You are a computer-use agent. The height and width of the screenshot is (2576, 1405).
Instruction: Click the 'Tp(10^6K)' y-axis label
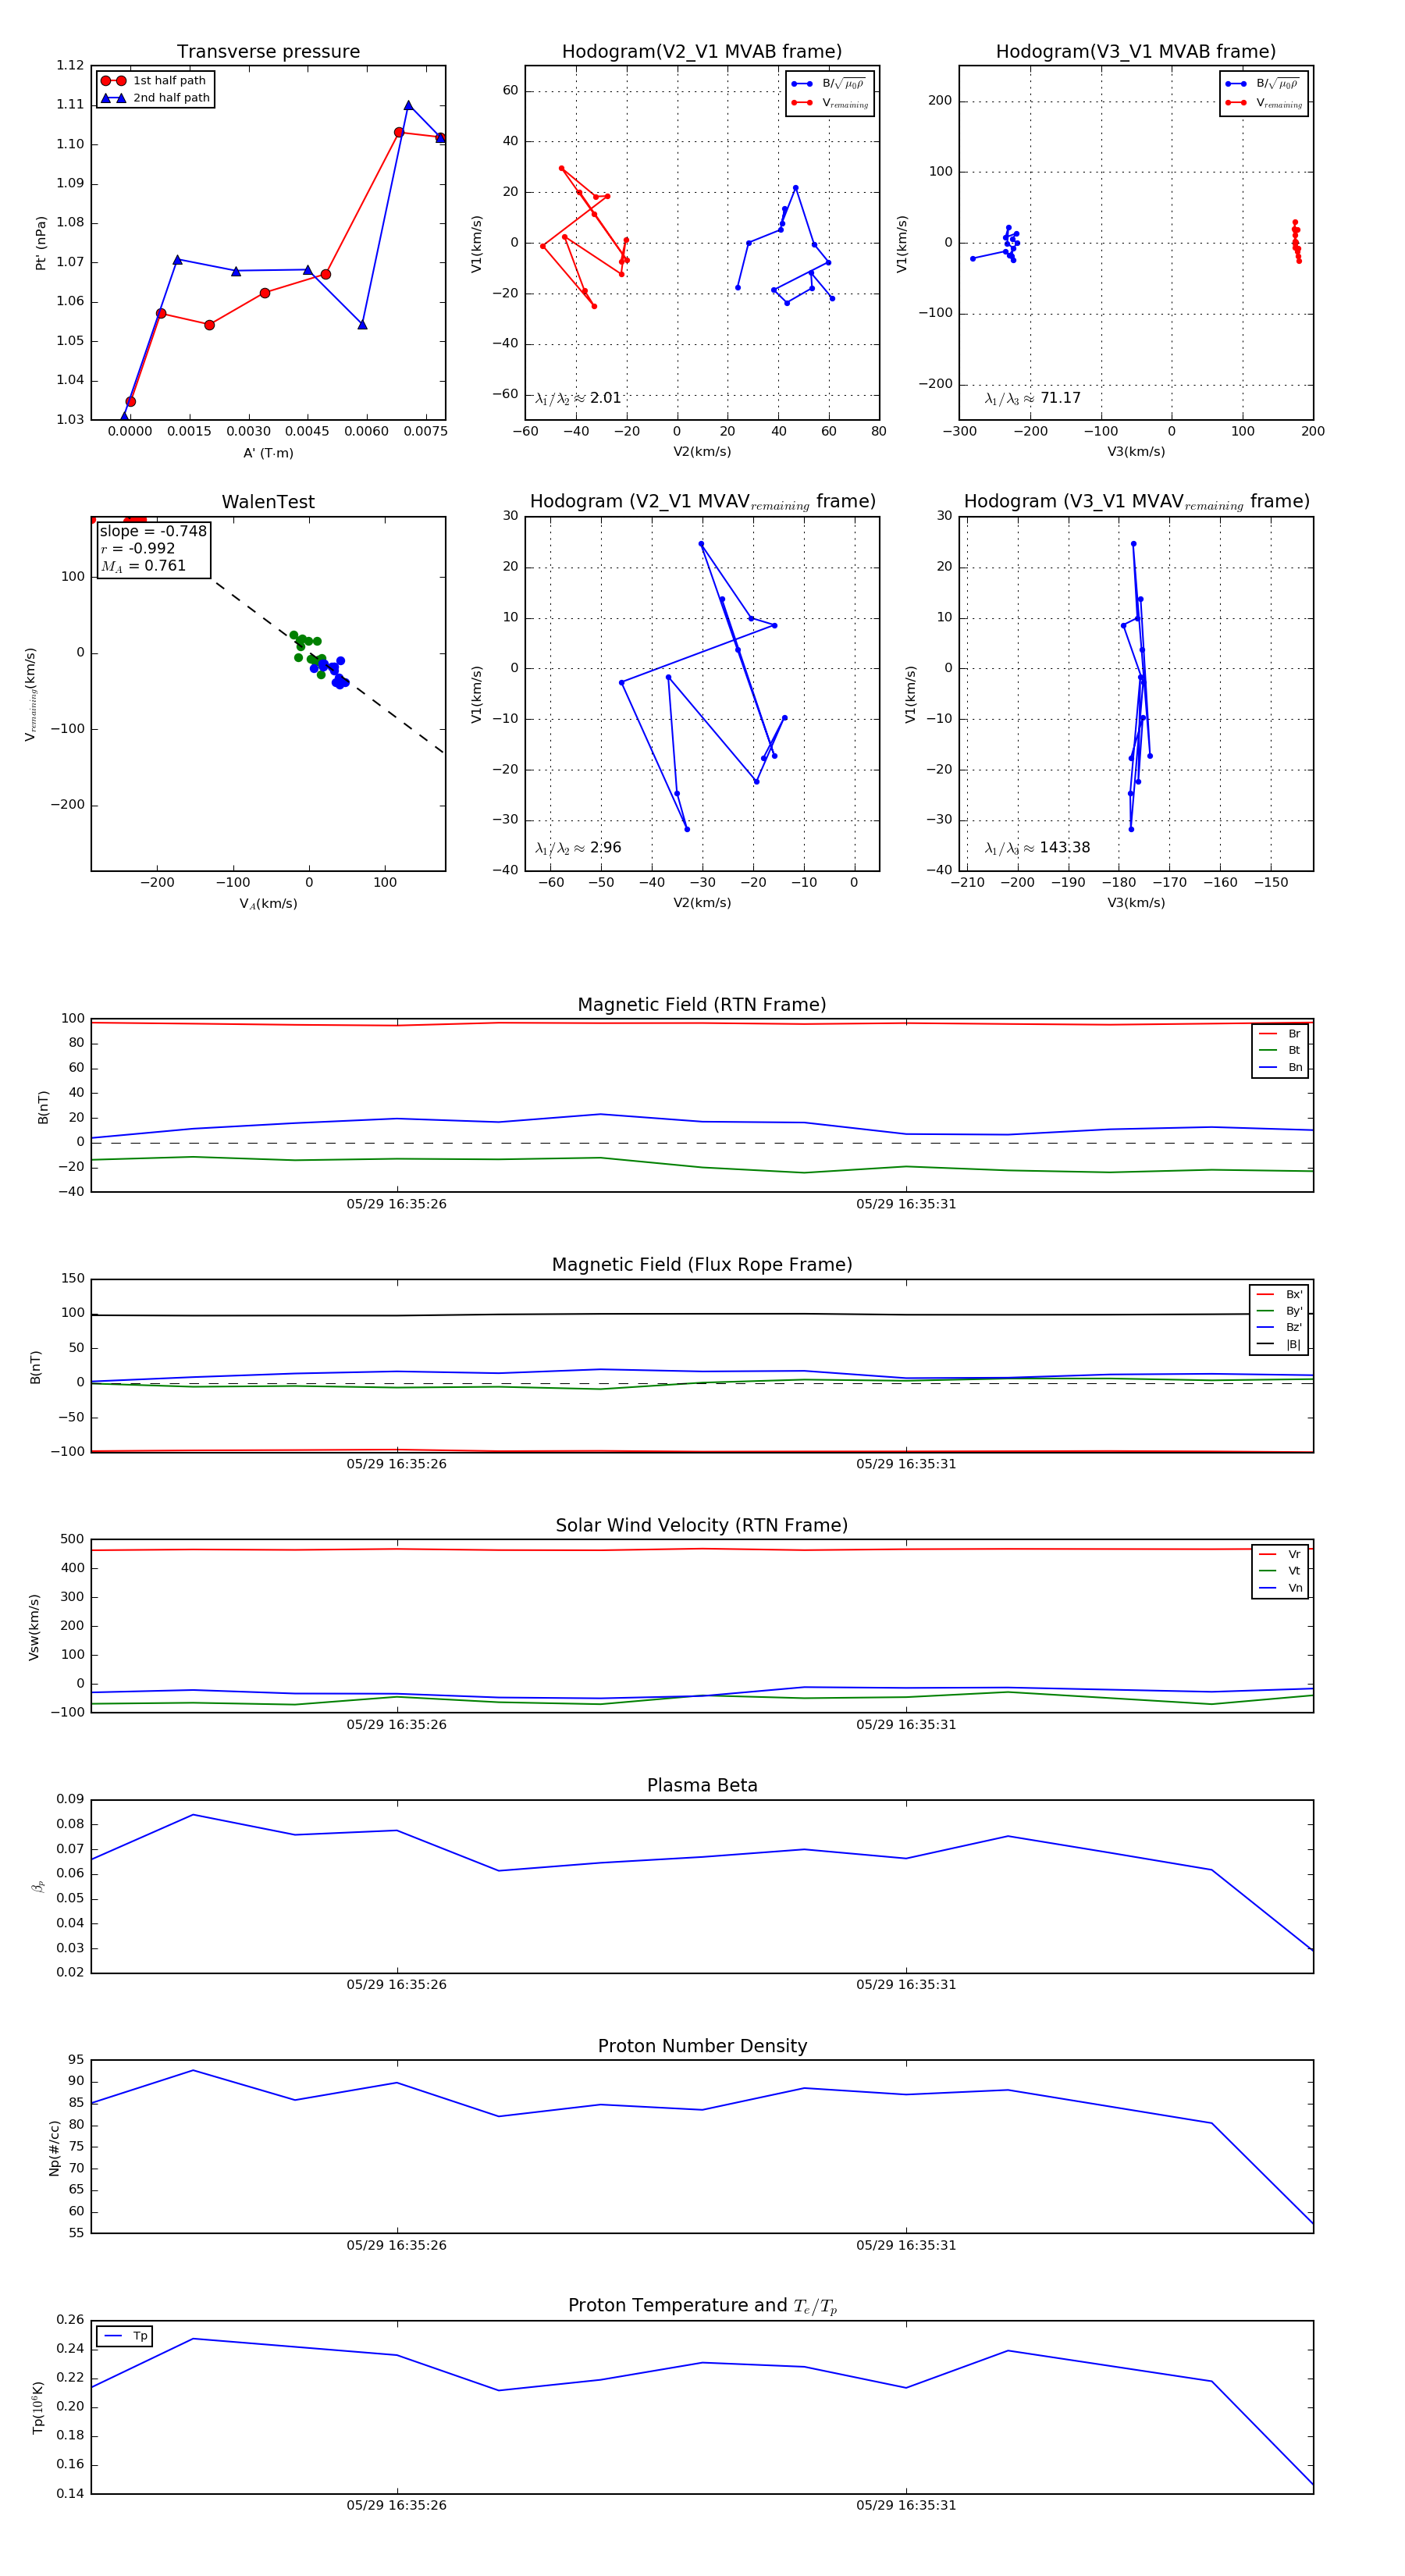click(38, 2408)
